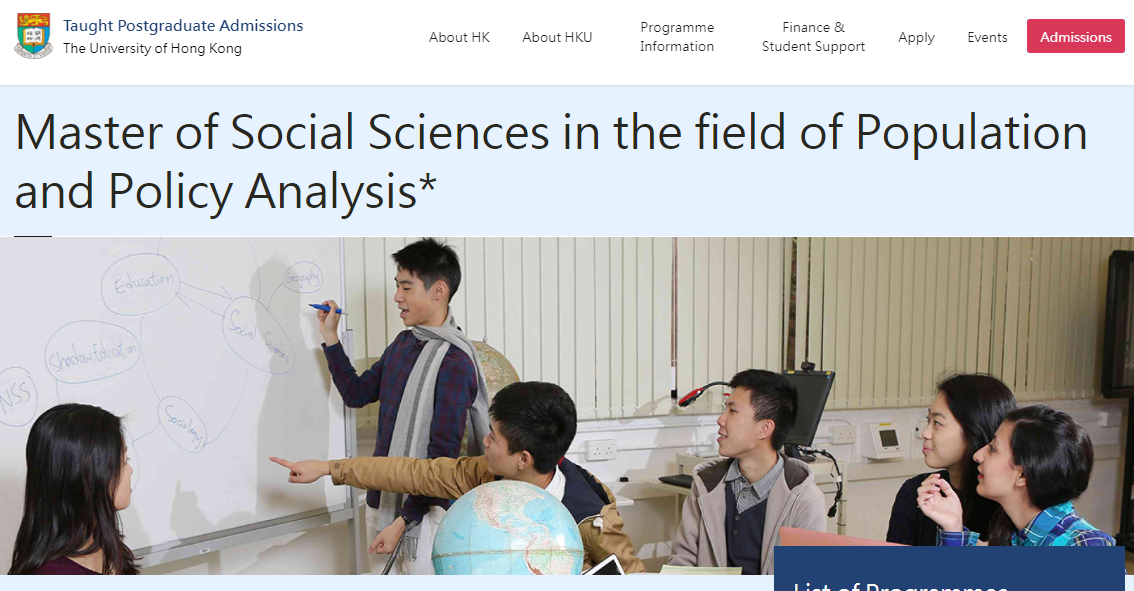Screen dimensions: 1134x591
Task: Click the Geography bubble on the whiteboard
Action: (x=302, y=277)
